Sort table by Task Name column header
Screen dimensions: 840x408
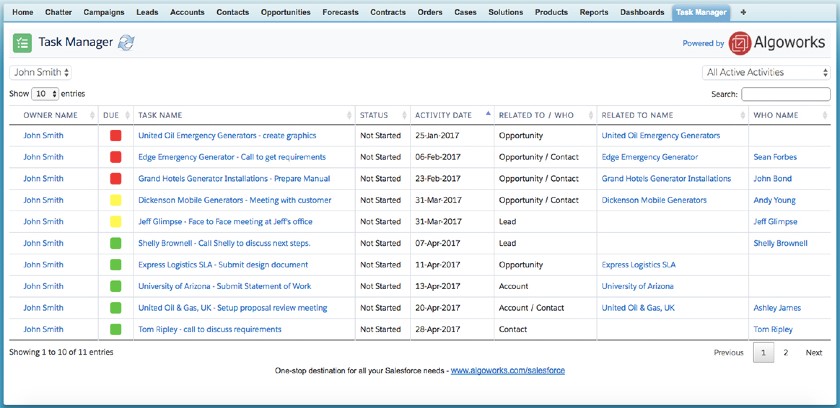(160, 116)
